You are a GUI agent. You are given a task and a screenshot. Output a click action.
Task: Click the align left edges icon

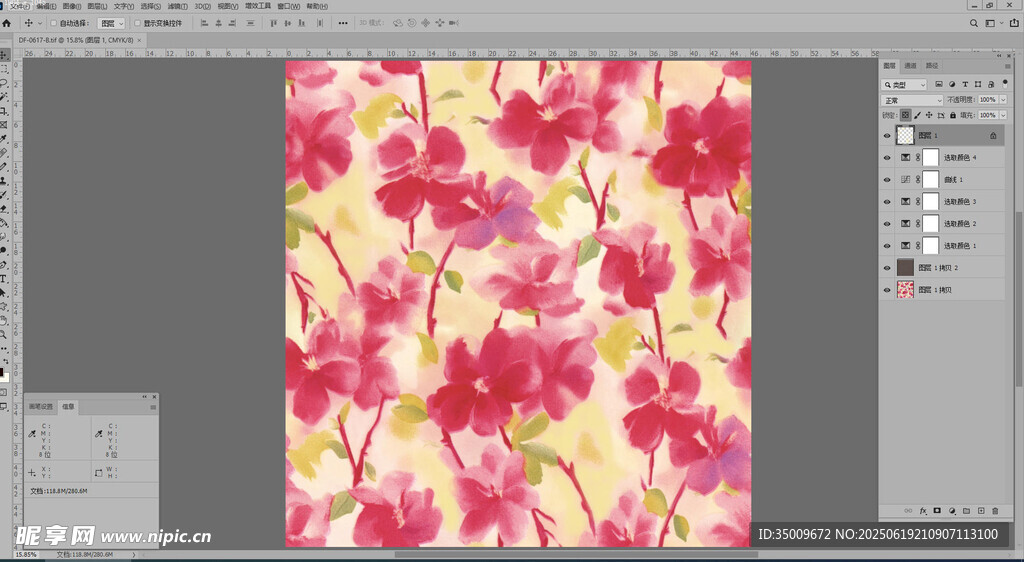(x=204, y=23)
